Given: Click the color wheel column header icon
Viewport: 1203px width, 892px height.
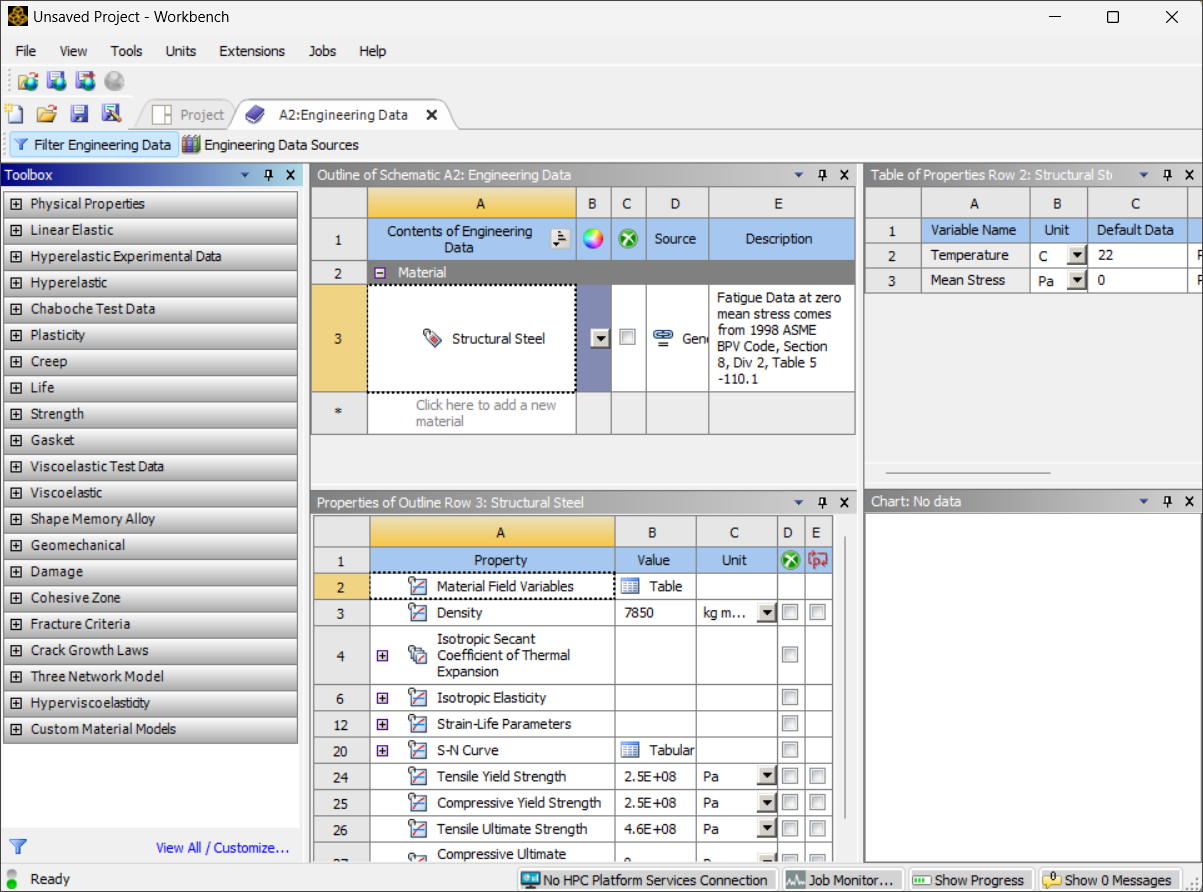Looking at the screenshot, I should pyautogui.click(x=593, y=239).
